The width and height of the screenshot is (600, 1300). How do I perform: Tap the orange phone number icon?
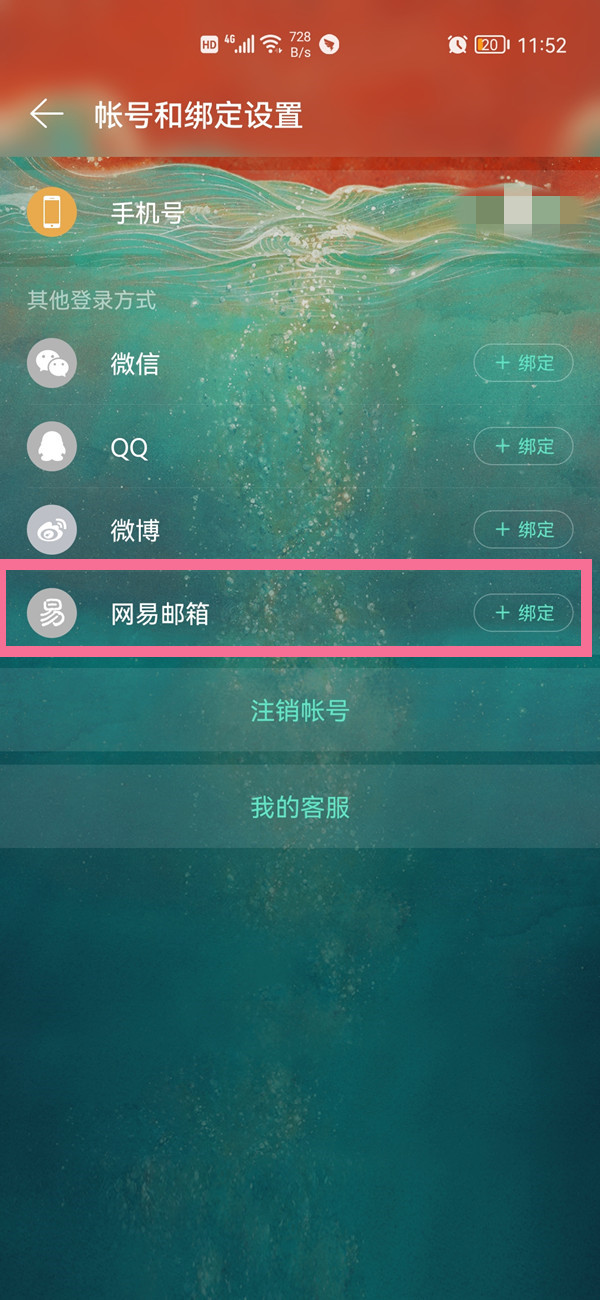point(52,212)
